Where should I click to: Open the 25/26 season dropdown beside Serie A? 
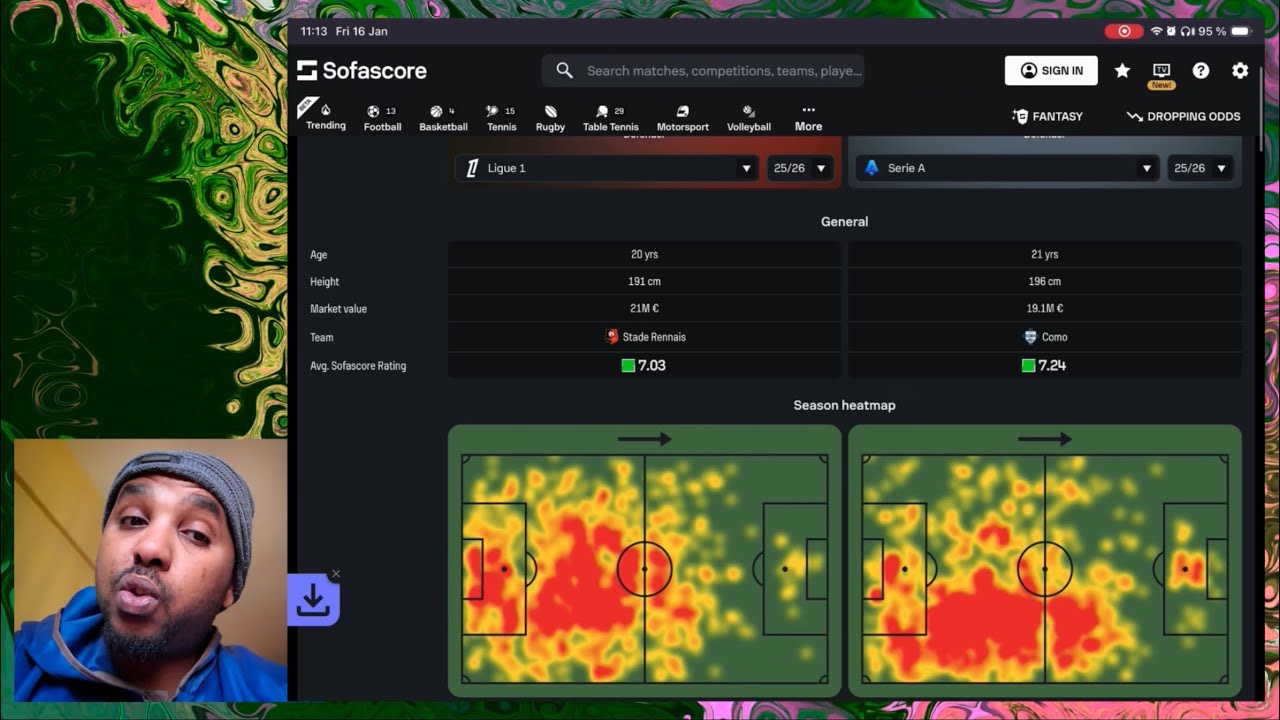tap(1200, 168)
